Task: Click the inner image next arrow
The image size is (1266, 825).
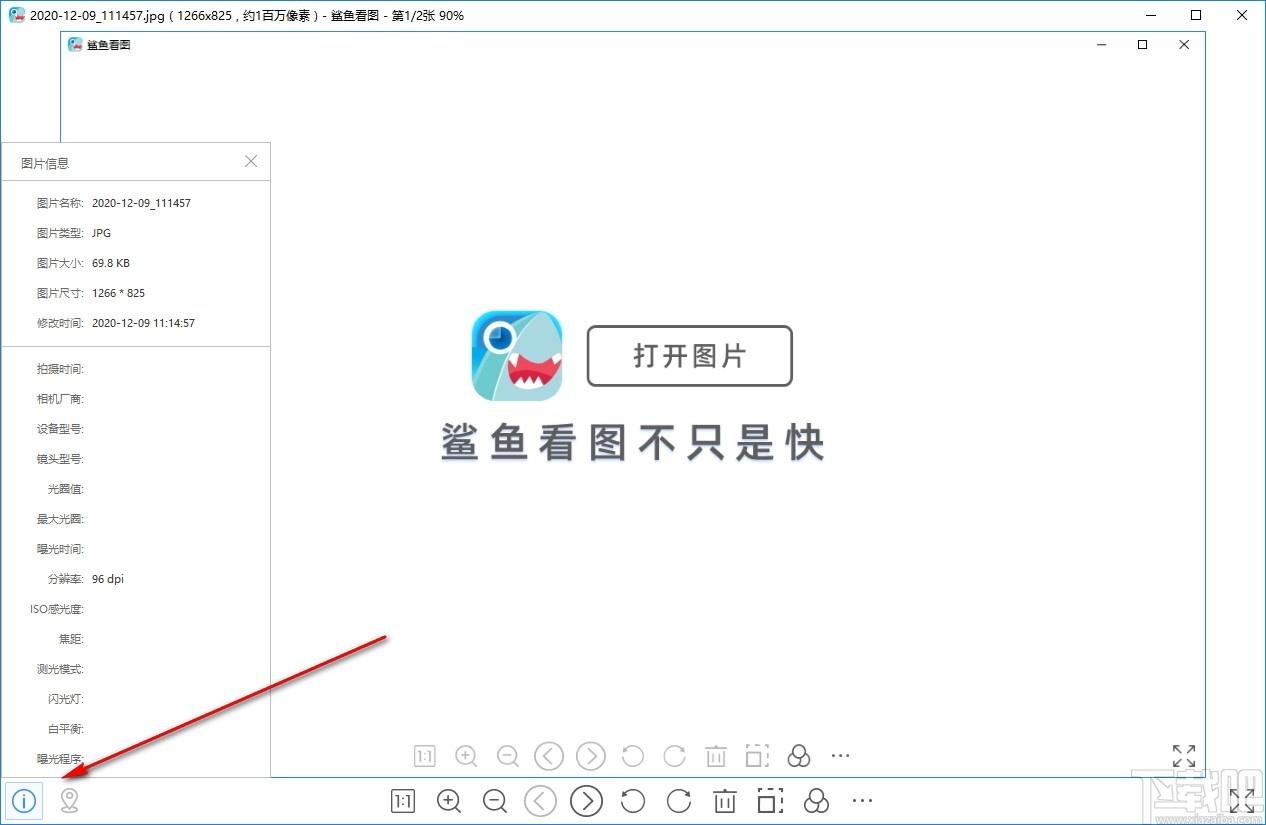Action: pos(591,756)
